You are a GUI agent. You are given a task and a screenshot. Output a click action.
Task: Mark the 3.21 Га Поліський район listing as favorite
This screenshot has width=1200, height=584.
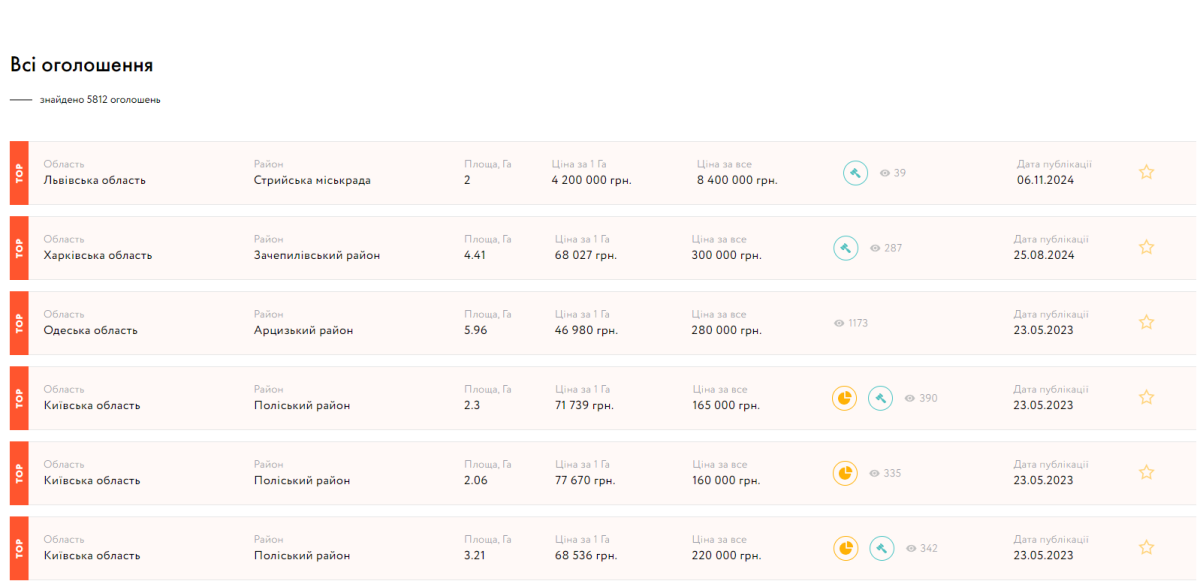pos(1146,547)
